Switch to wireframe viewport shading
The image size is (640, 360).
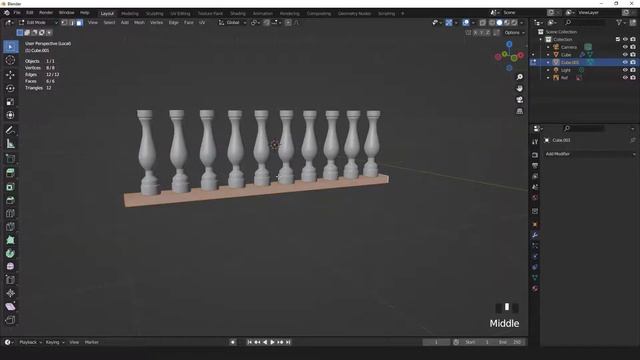pos(492,23)
